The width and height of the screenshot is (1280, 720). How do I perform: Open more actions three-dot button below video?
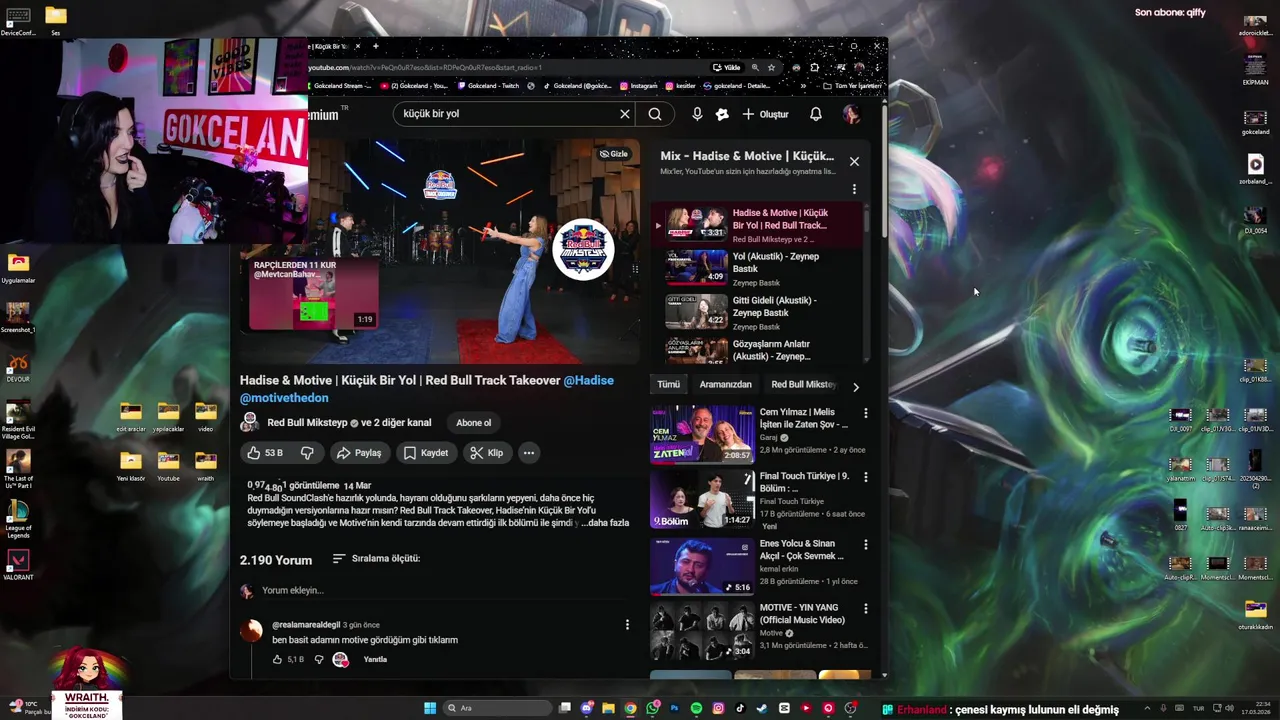point(529,453)
